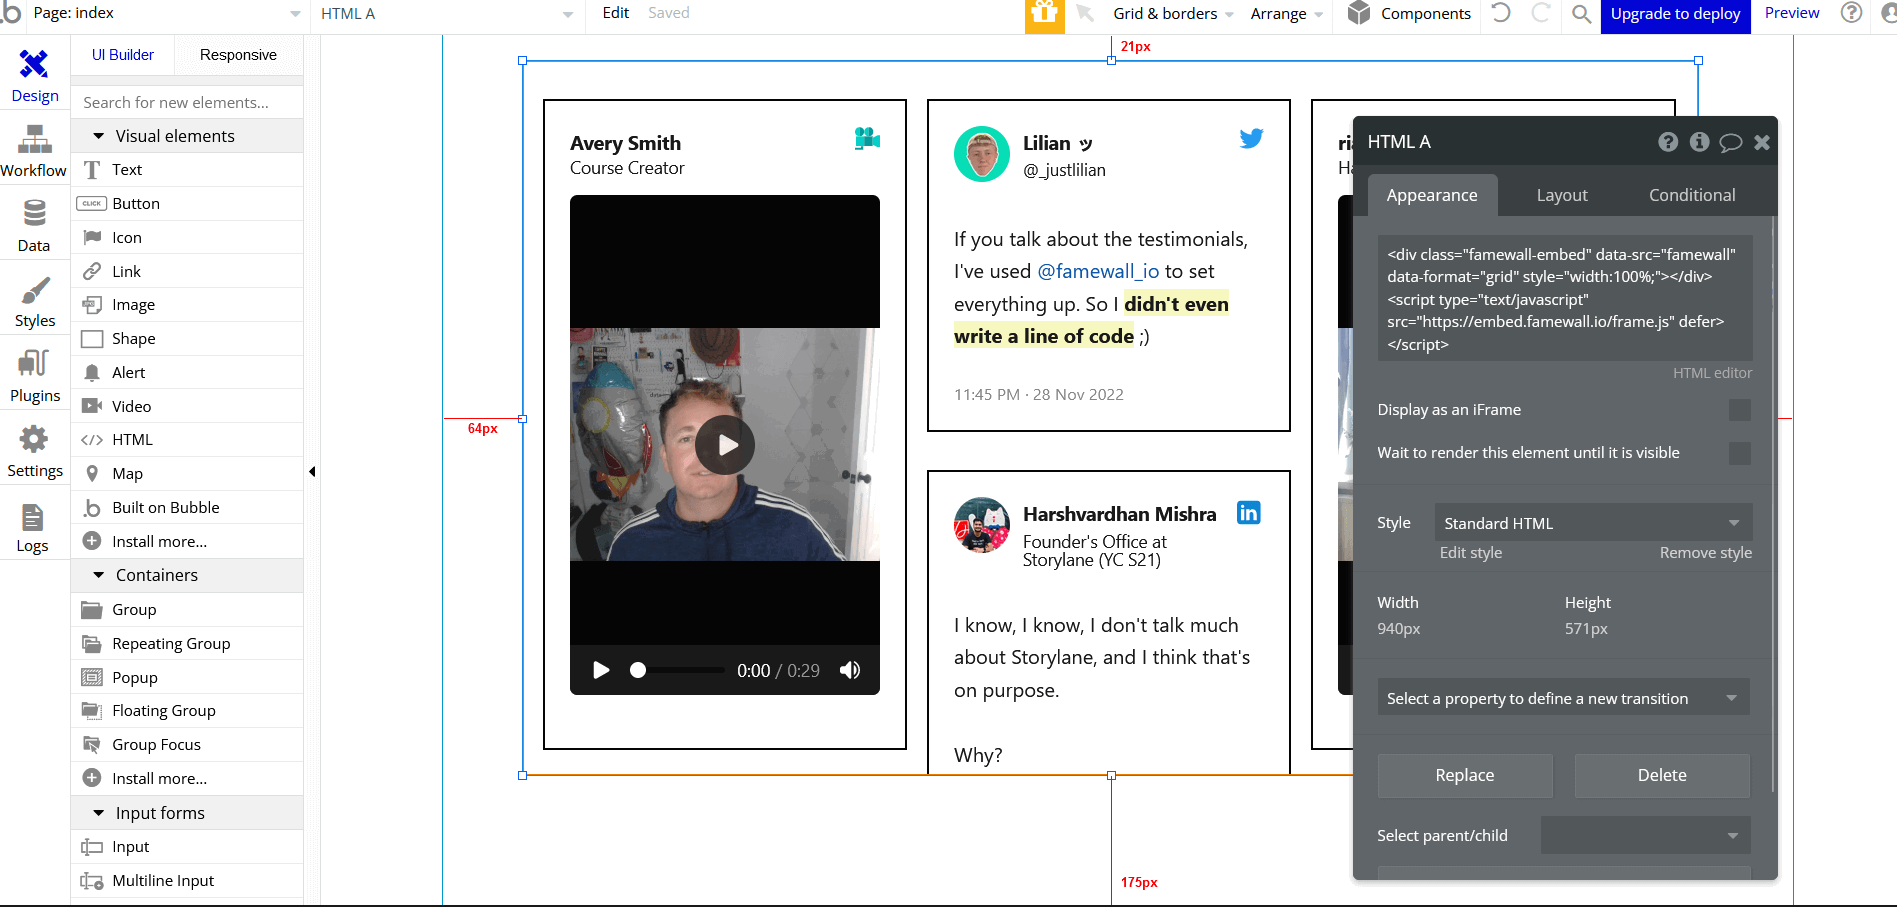Click the Delete button

click(x=1661, y=775)
